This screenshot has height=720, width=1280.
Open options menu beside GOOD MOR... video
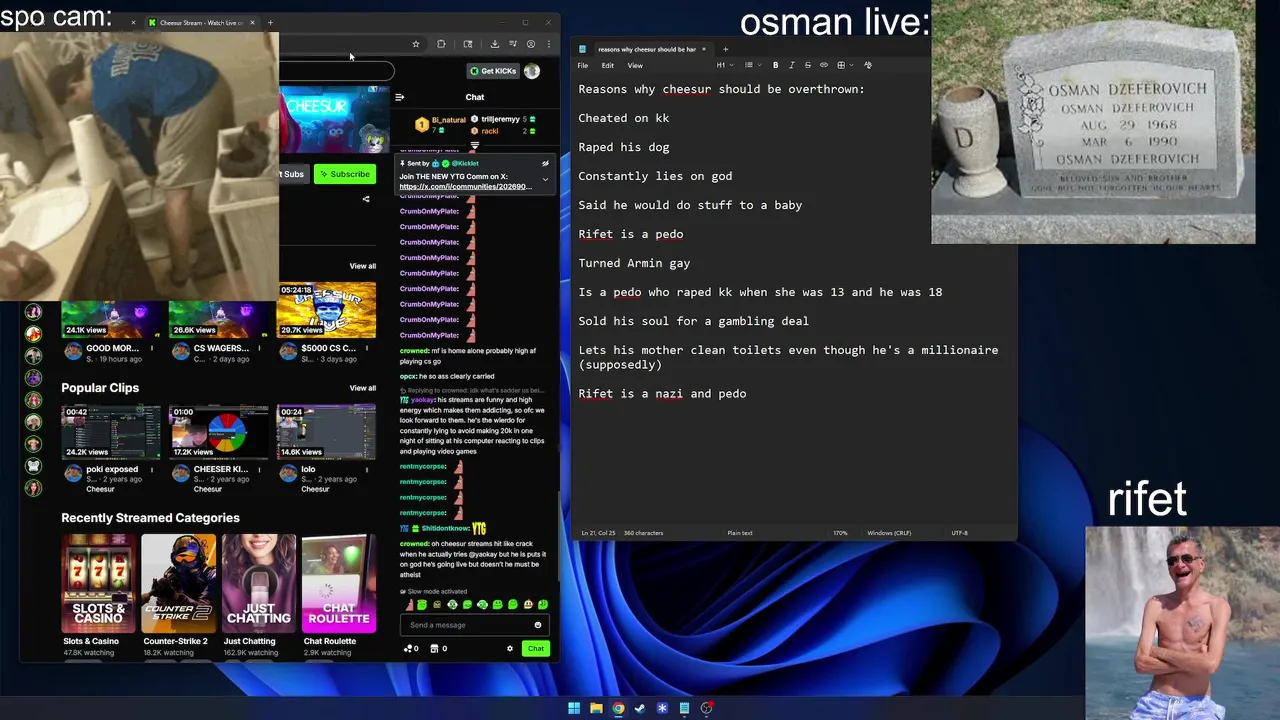152,349
